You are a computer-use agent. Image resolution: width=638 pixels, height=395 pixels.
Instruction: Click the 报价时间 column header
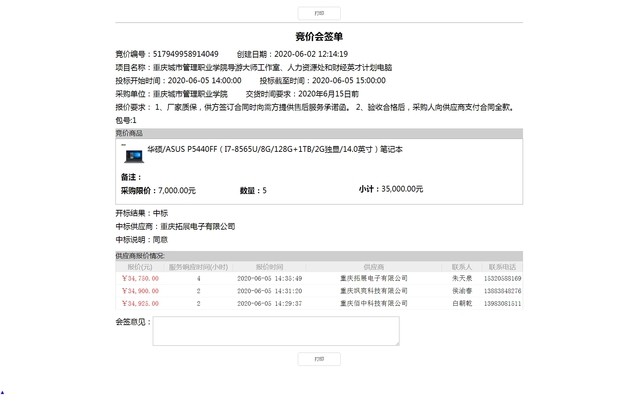point(269,267)
